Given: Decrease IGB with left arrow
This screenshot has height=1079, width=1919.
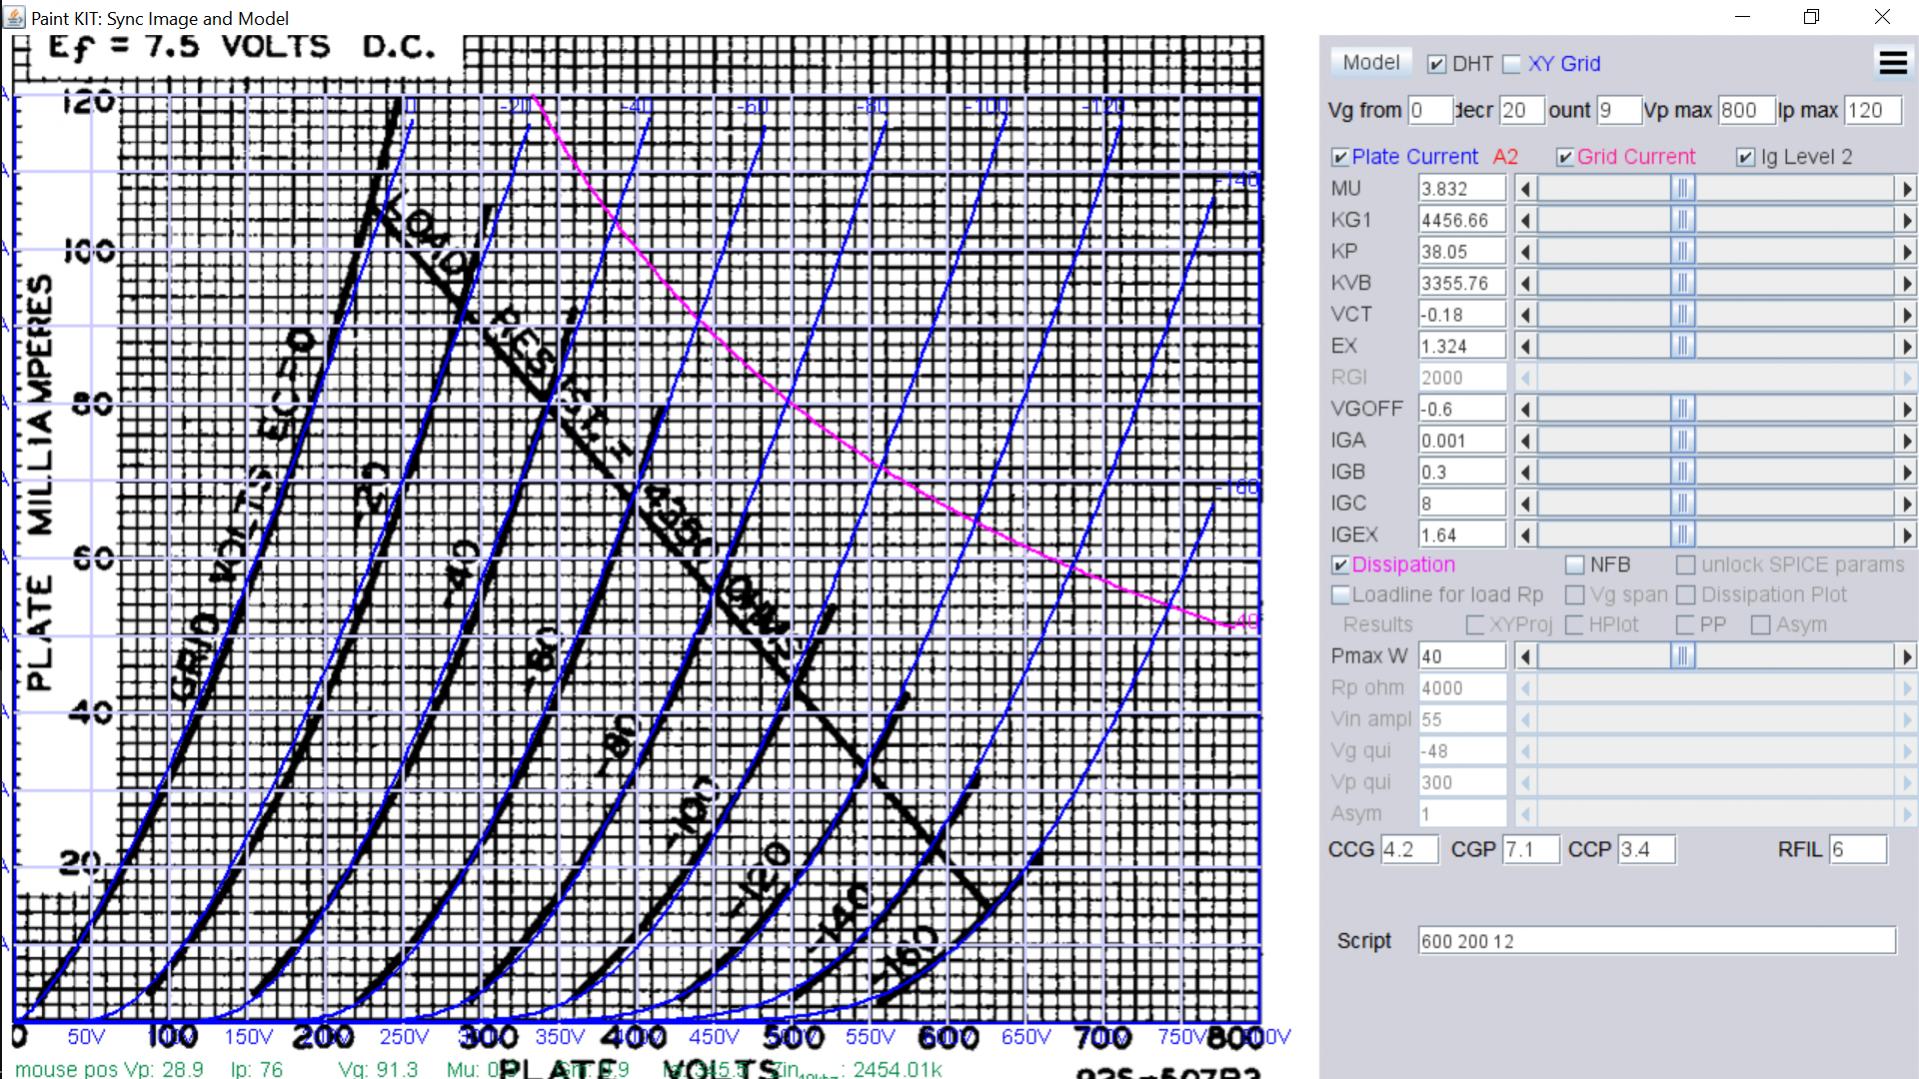Looking at the screenshot, I should point(1525,472).
